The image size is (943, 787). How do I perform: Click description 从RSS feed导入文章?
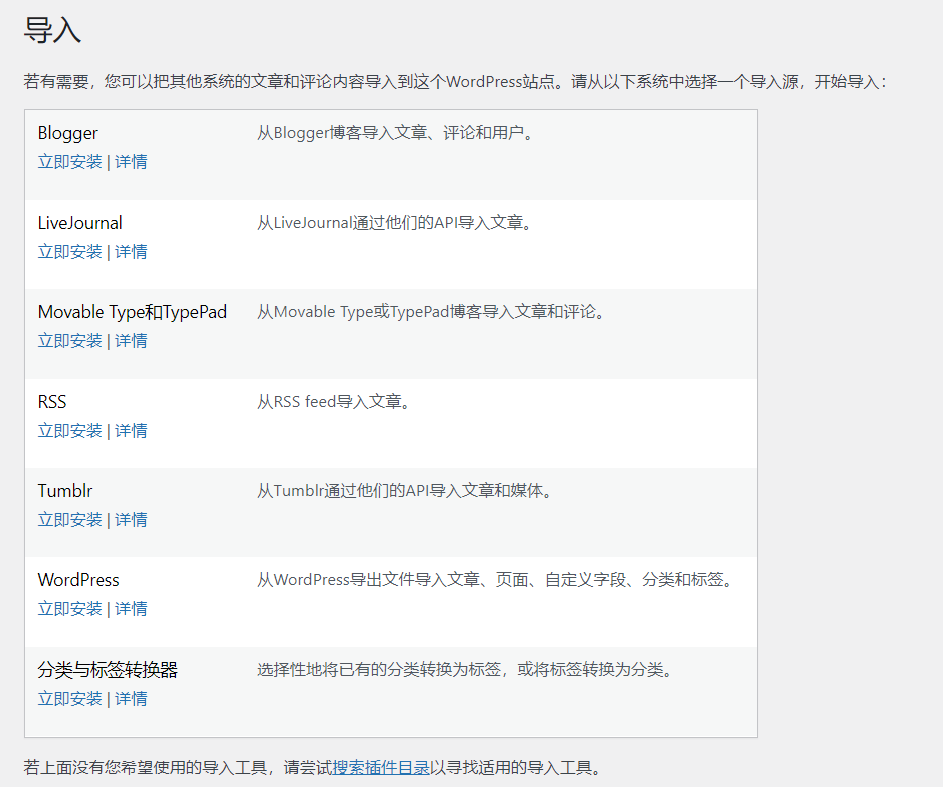[334, 402]
